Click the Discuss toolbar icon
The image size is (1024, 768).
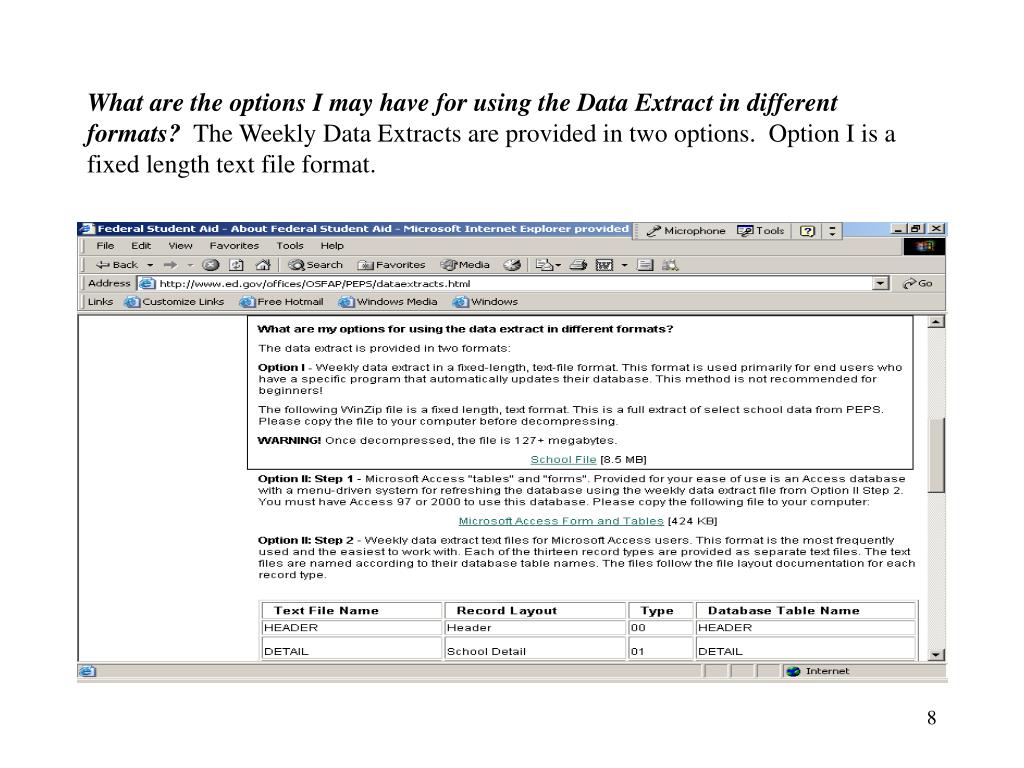(645, 265)
